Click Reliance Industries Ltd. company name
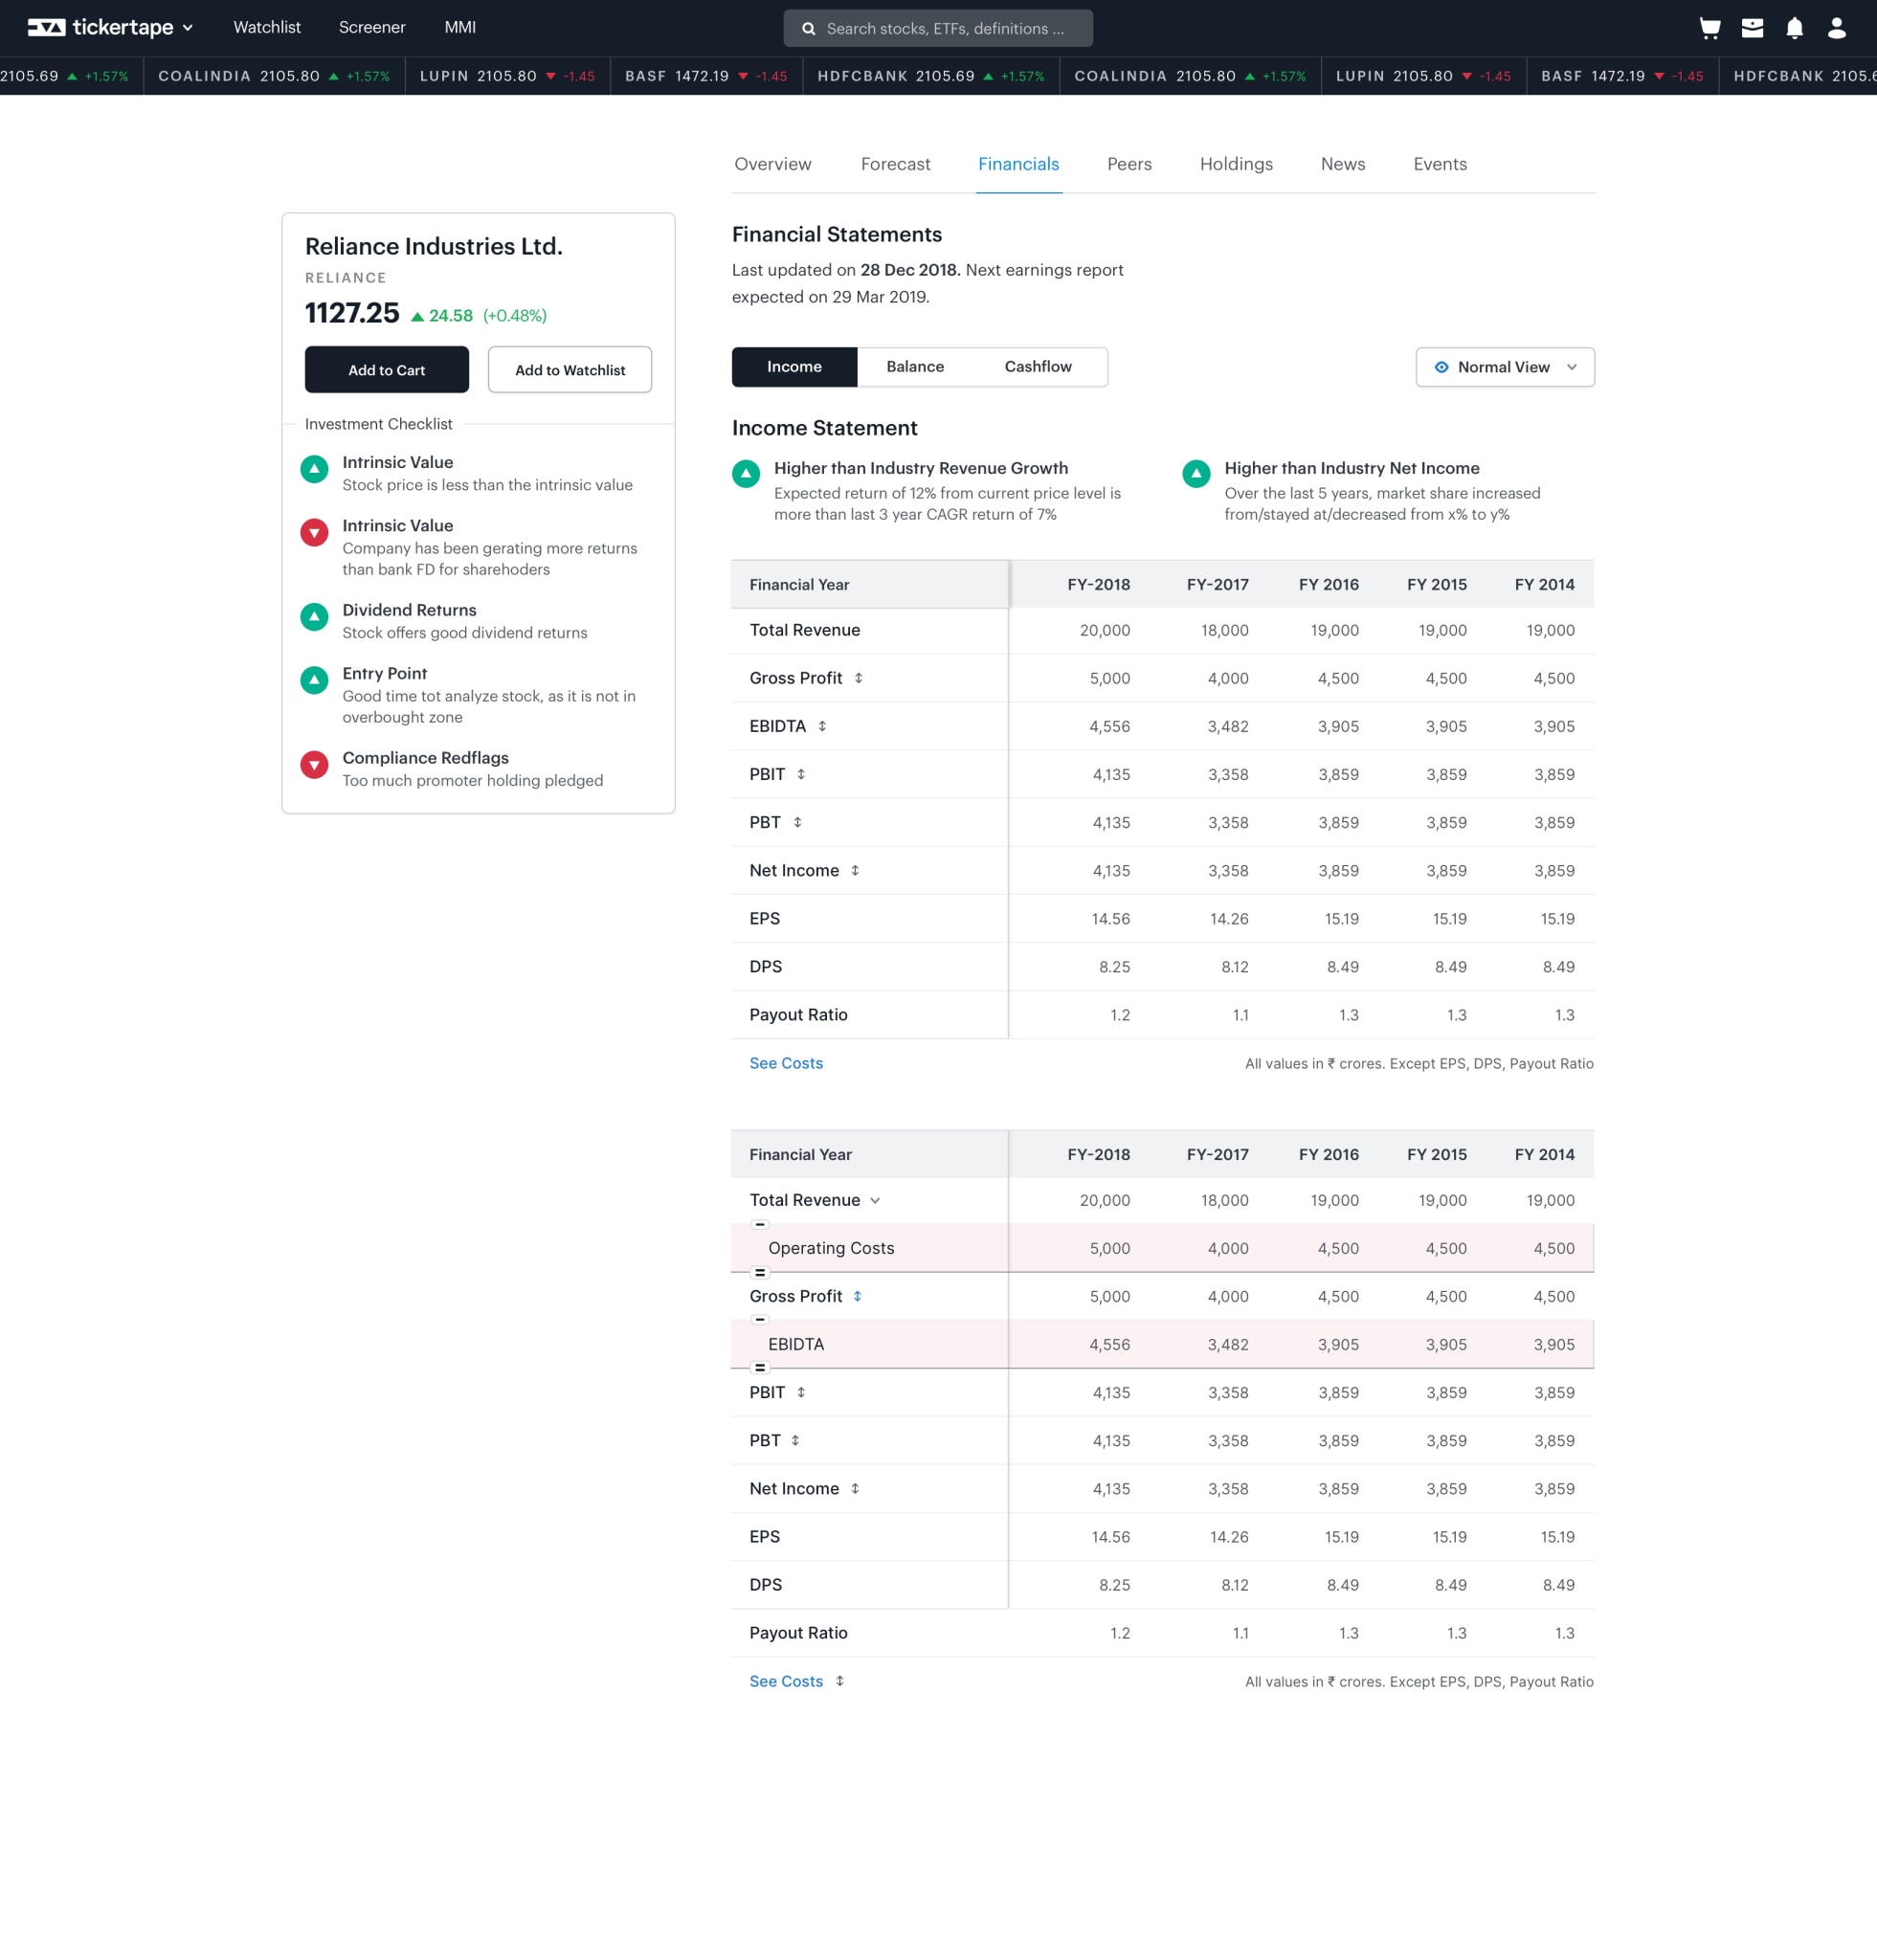The image size is (1877, 1960). [434, 246]
